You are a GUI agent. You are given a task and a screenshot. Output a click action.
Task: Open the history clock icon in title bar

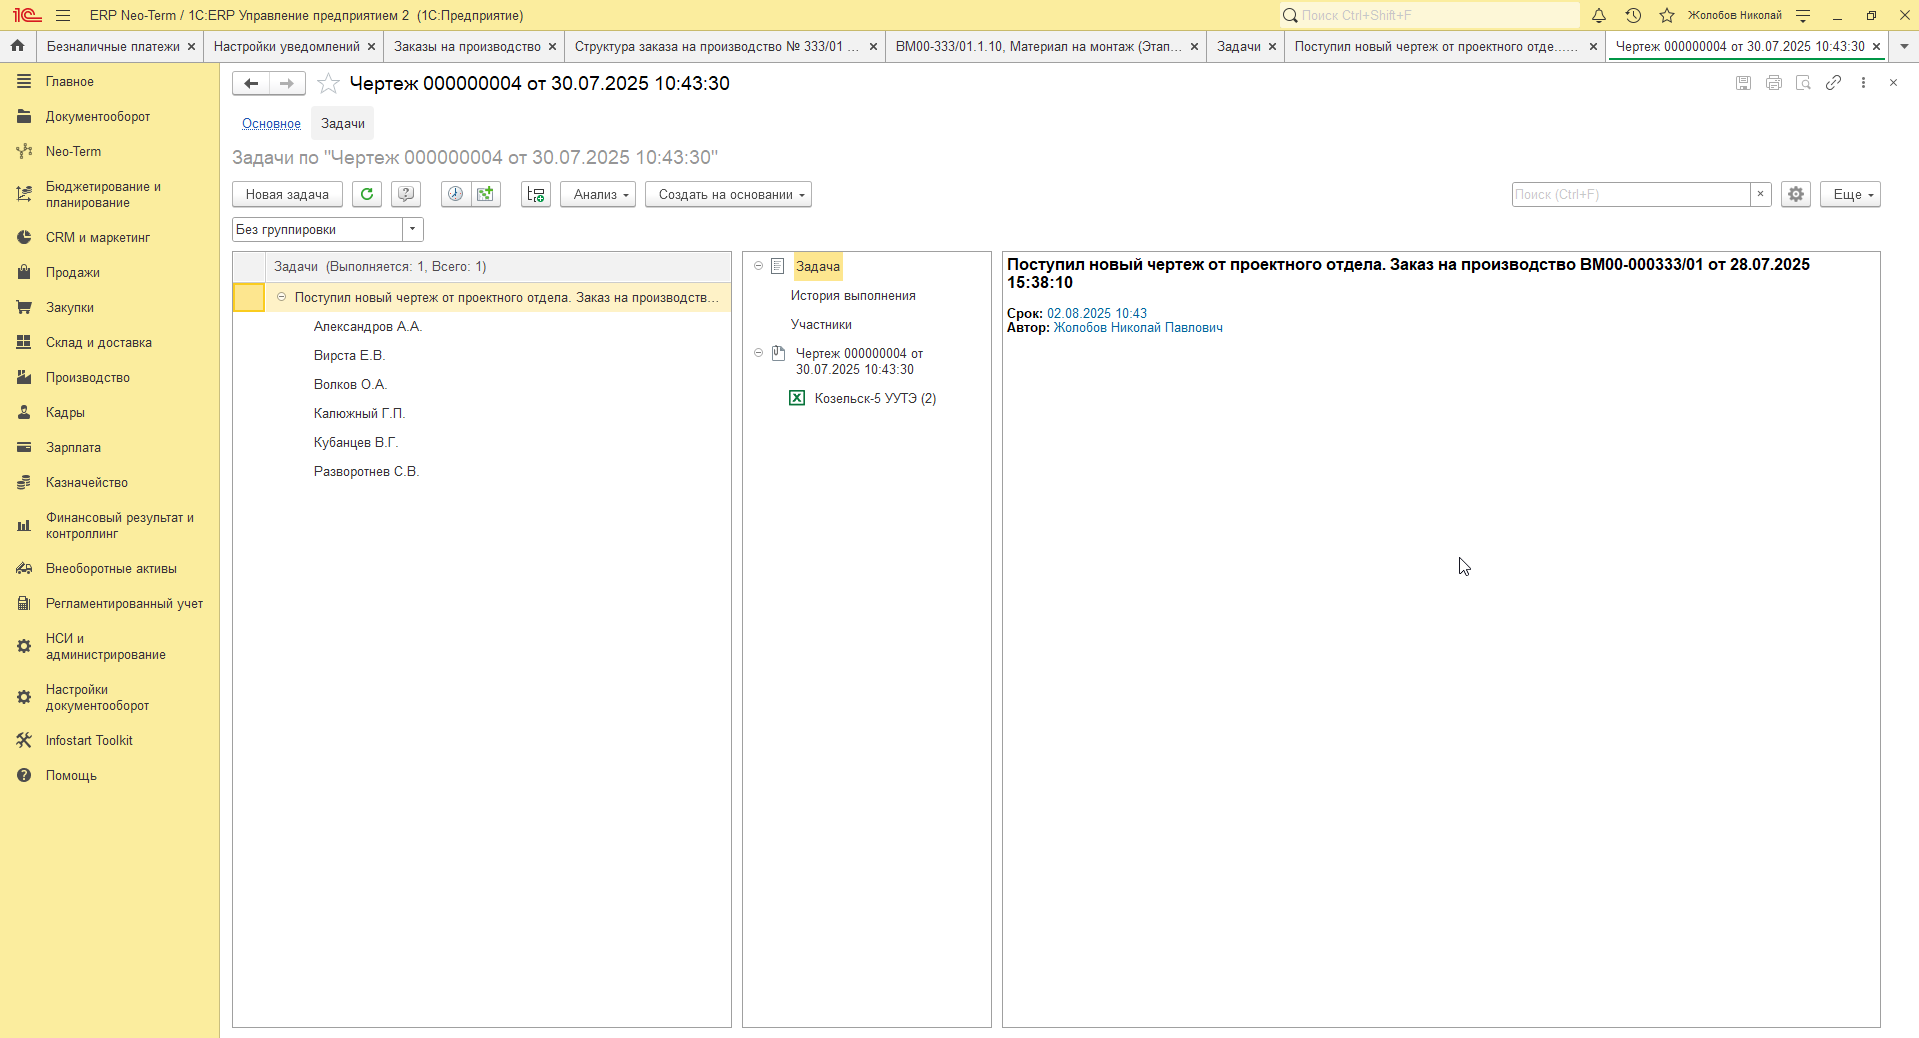[x=1633, y=15]
